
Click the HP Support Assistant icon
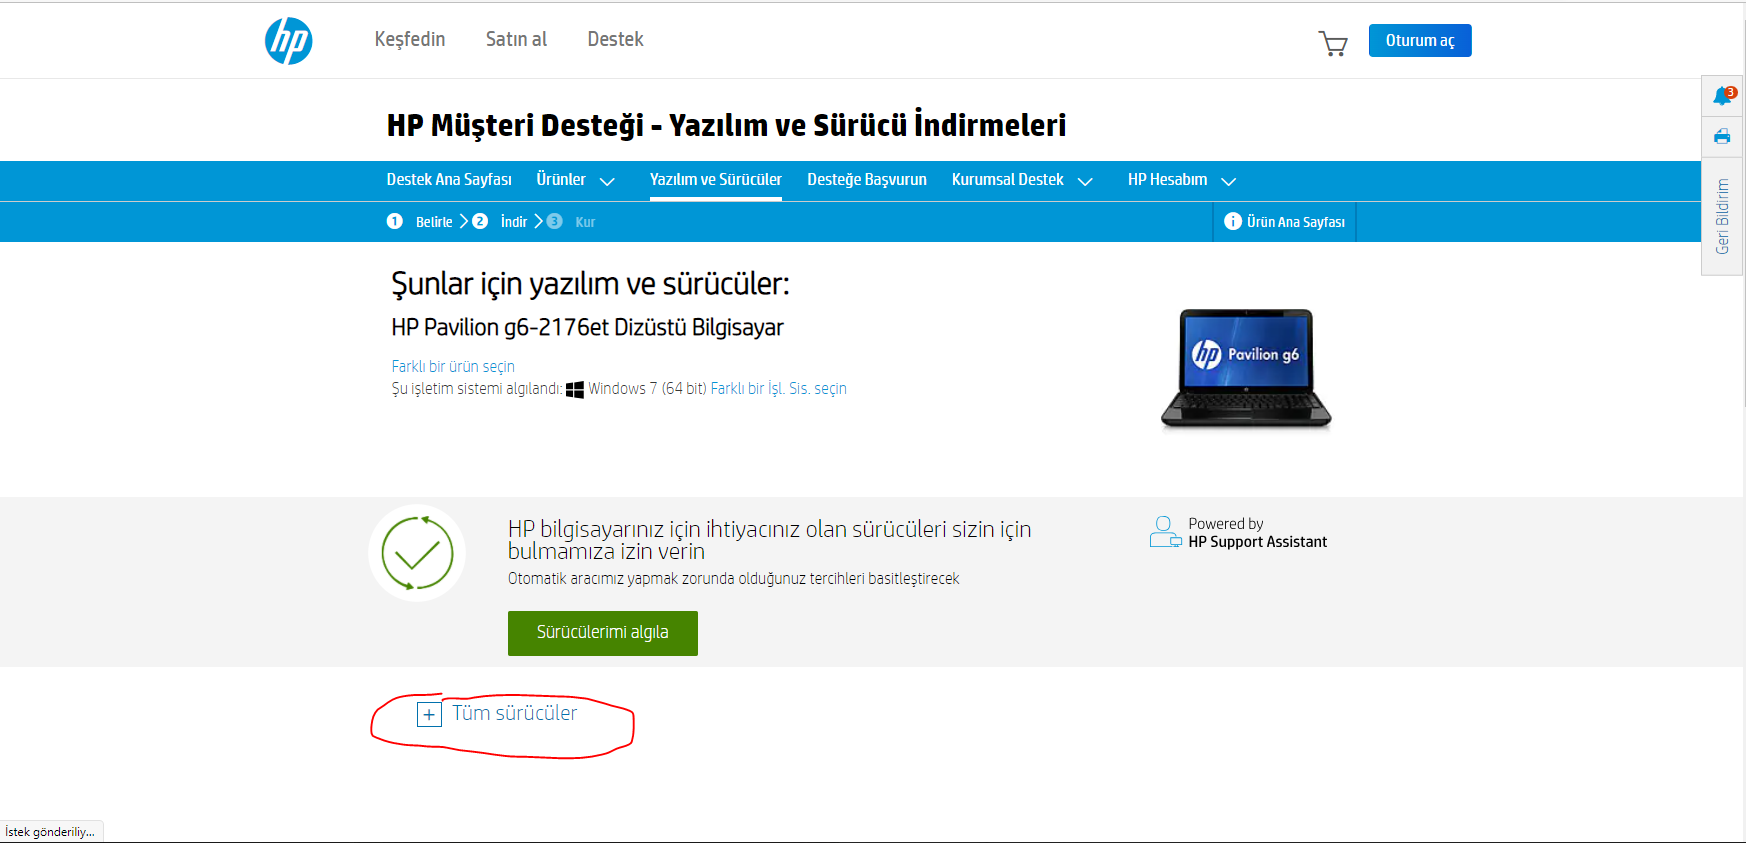pyautogui.click(x=1165, y=532)
